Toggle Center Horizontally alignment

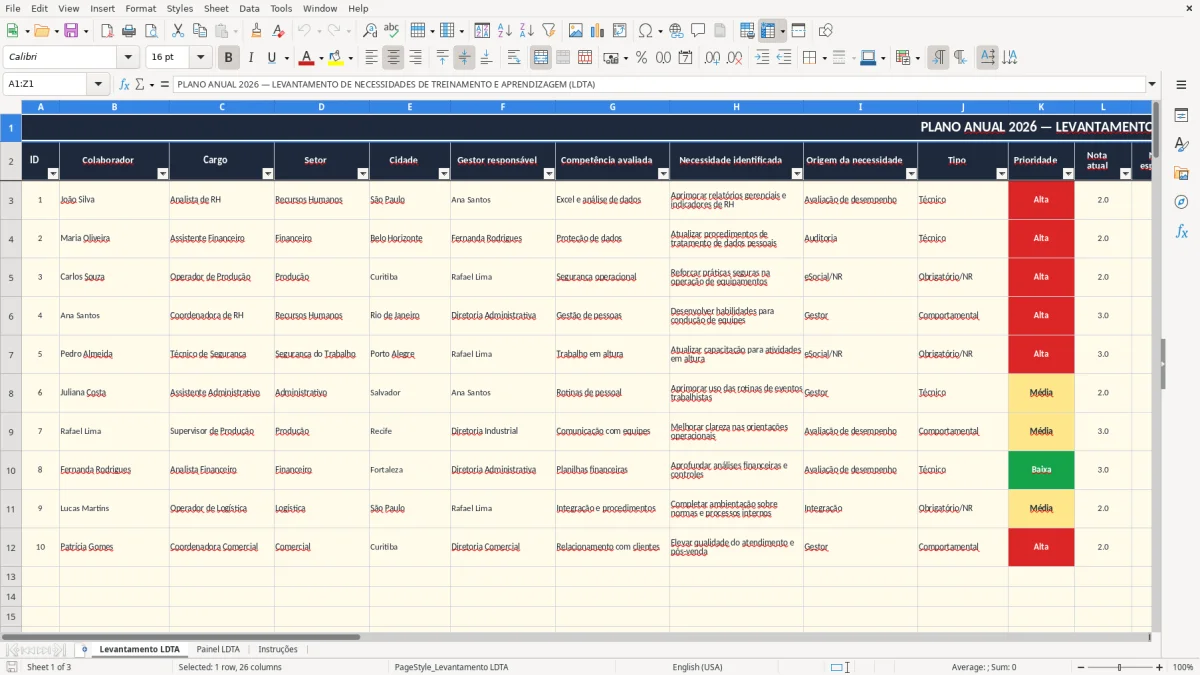(394, 58)
